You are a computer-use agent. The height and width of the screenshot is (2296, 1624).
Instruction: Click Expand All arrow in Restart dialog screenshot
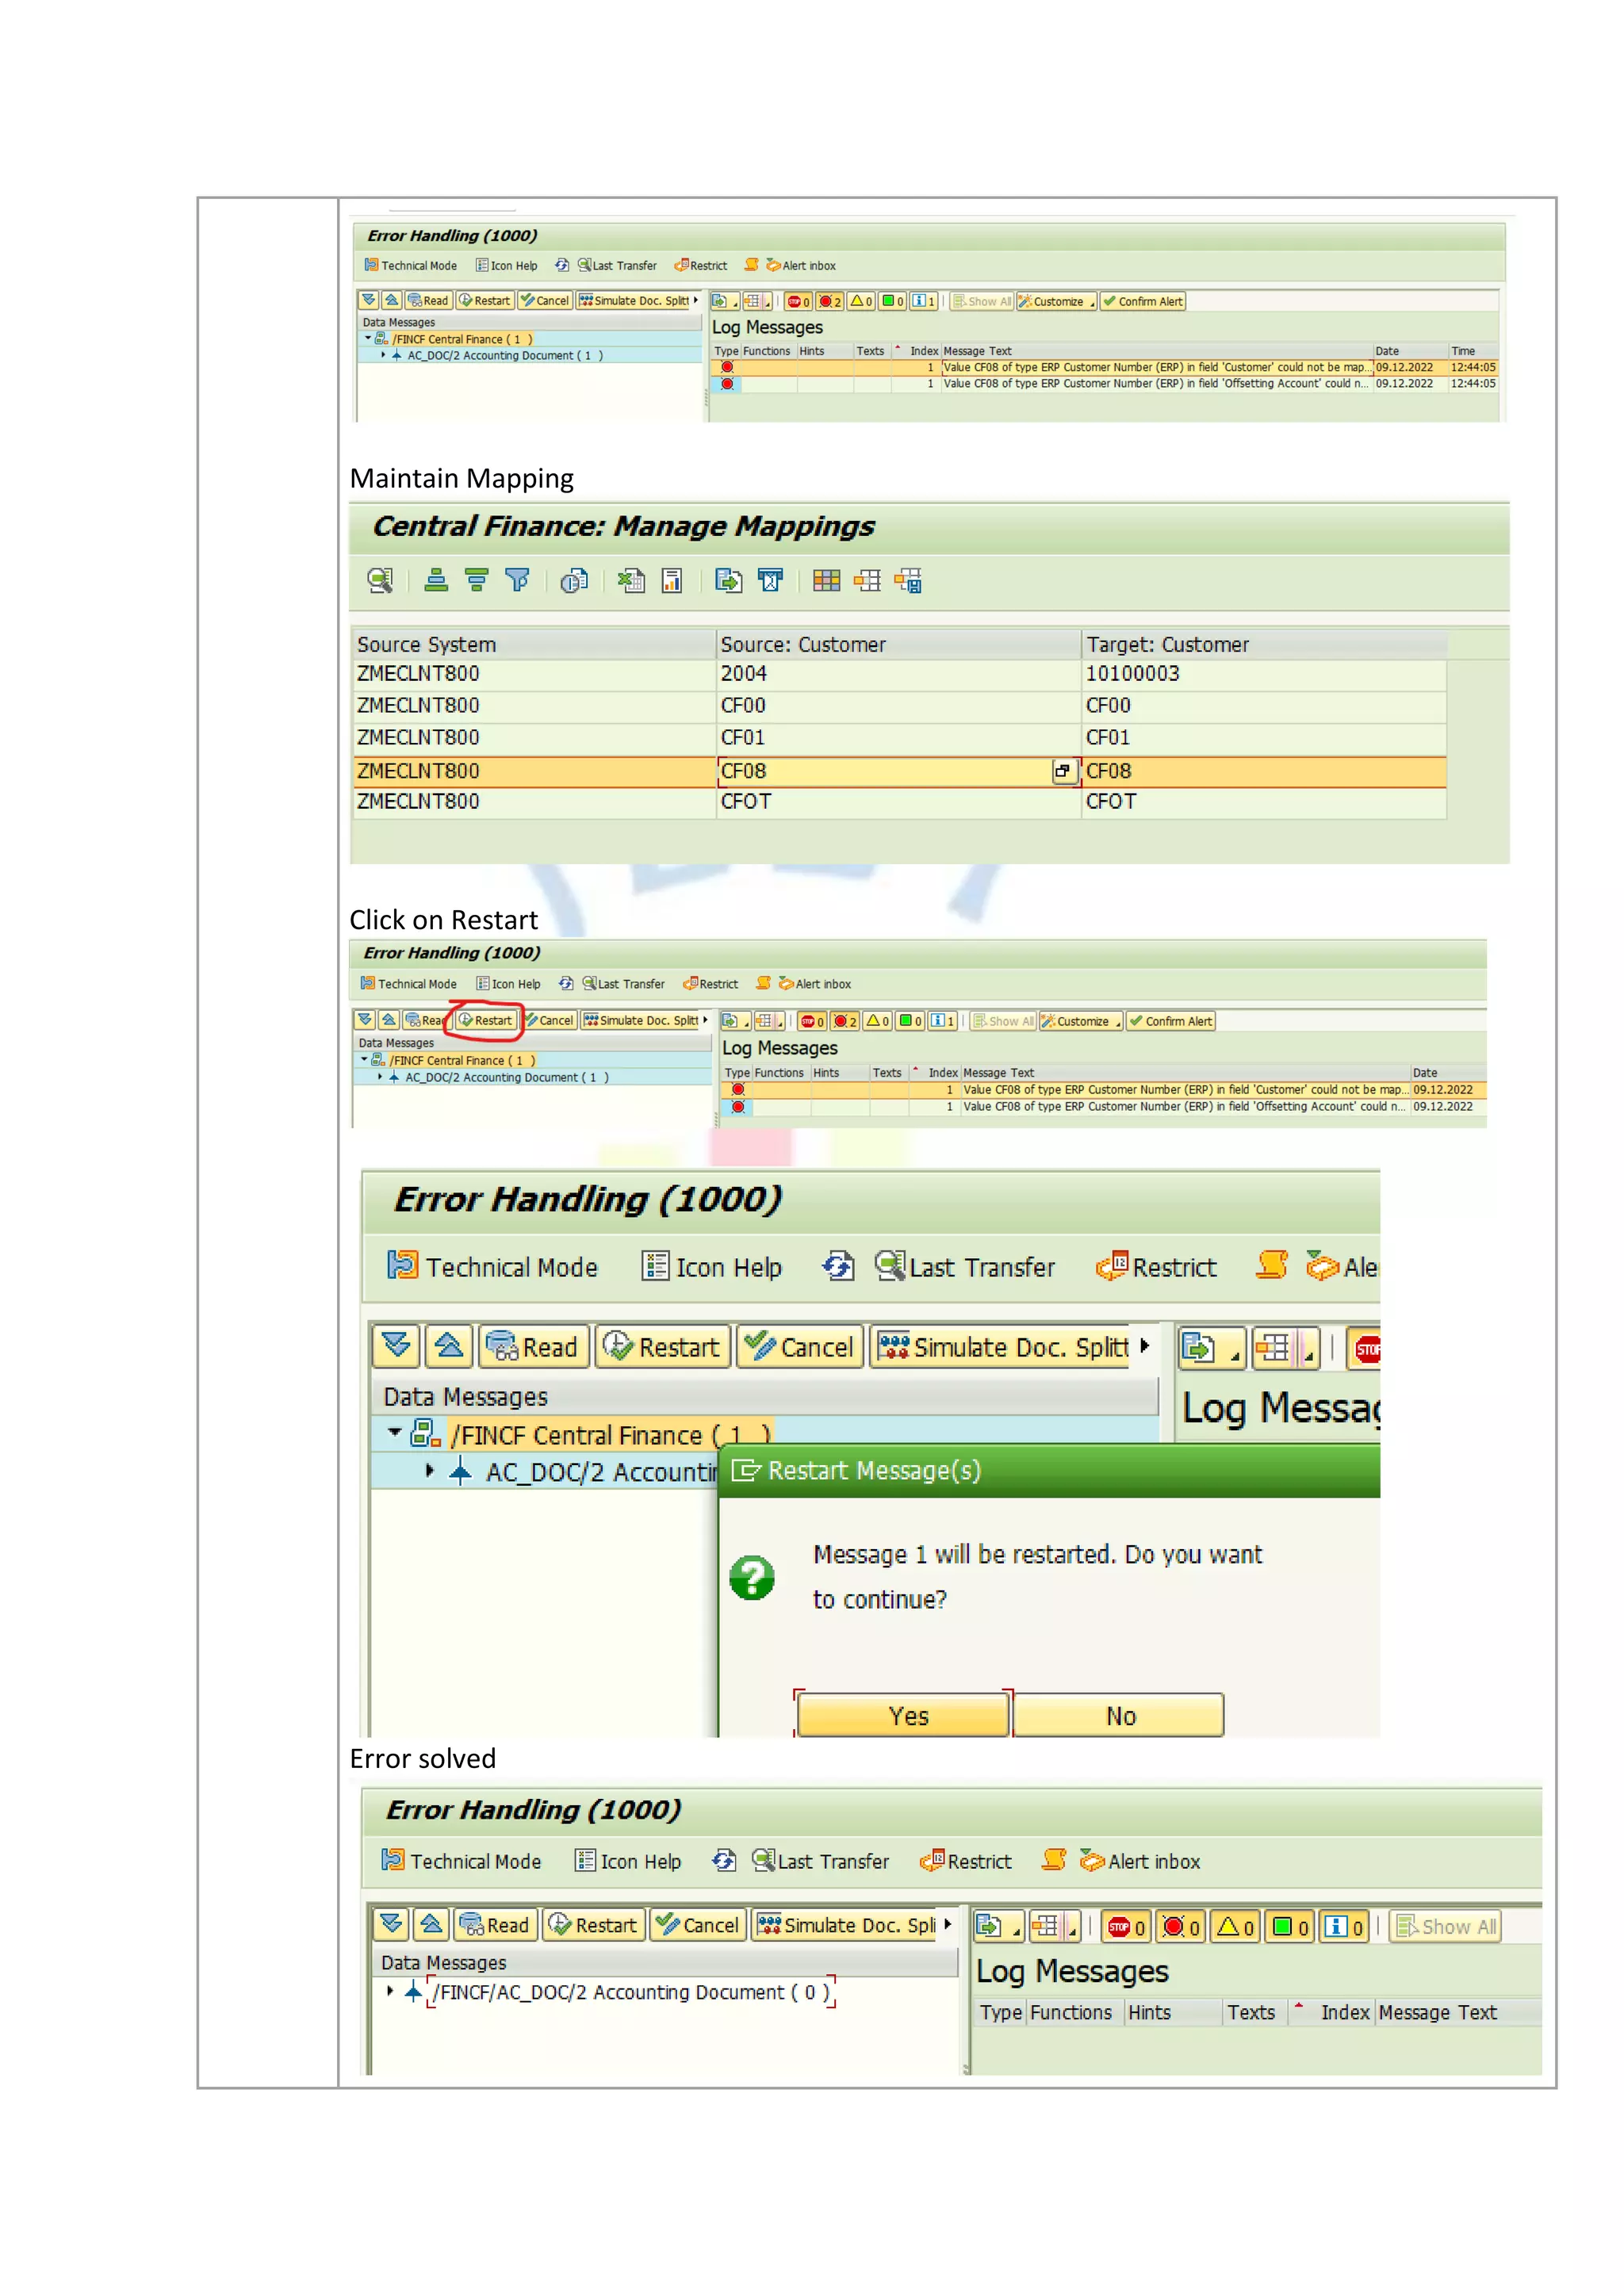click(397, 1346)
